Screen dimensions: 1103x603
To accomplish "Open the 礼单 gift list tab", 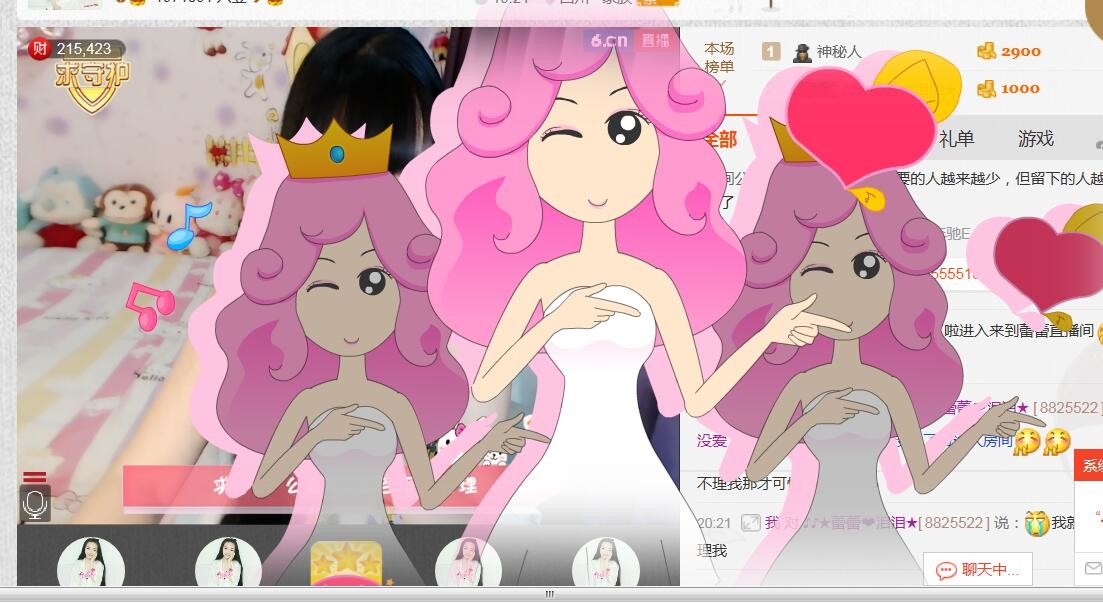I will [956, 139].
